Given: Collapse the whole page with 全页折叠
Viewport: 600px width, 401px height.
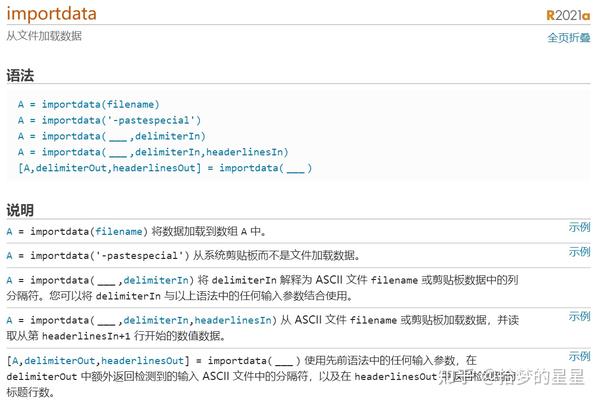Looking at the screenshot, I should [x=569, y=38].
